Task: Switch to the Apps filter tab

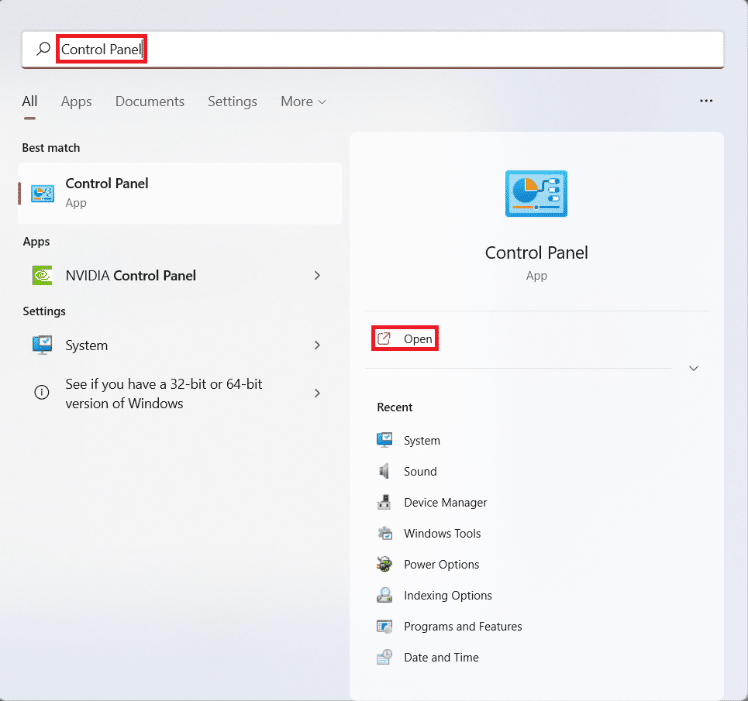Action: 76,101
